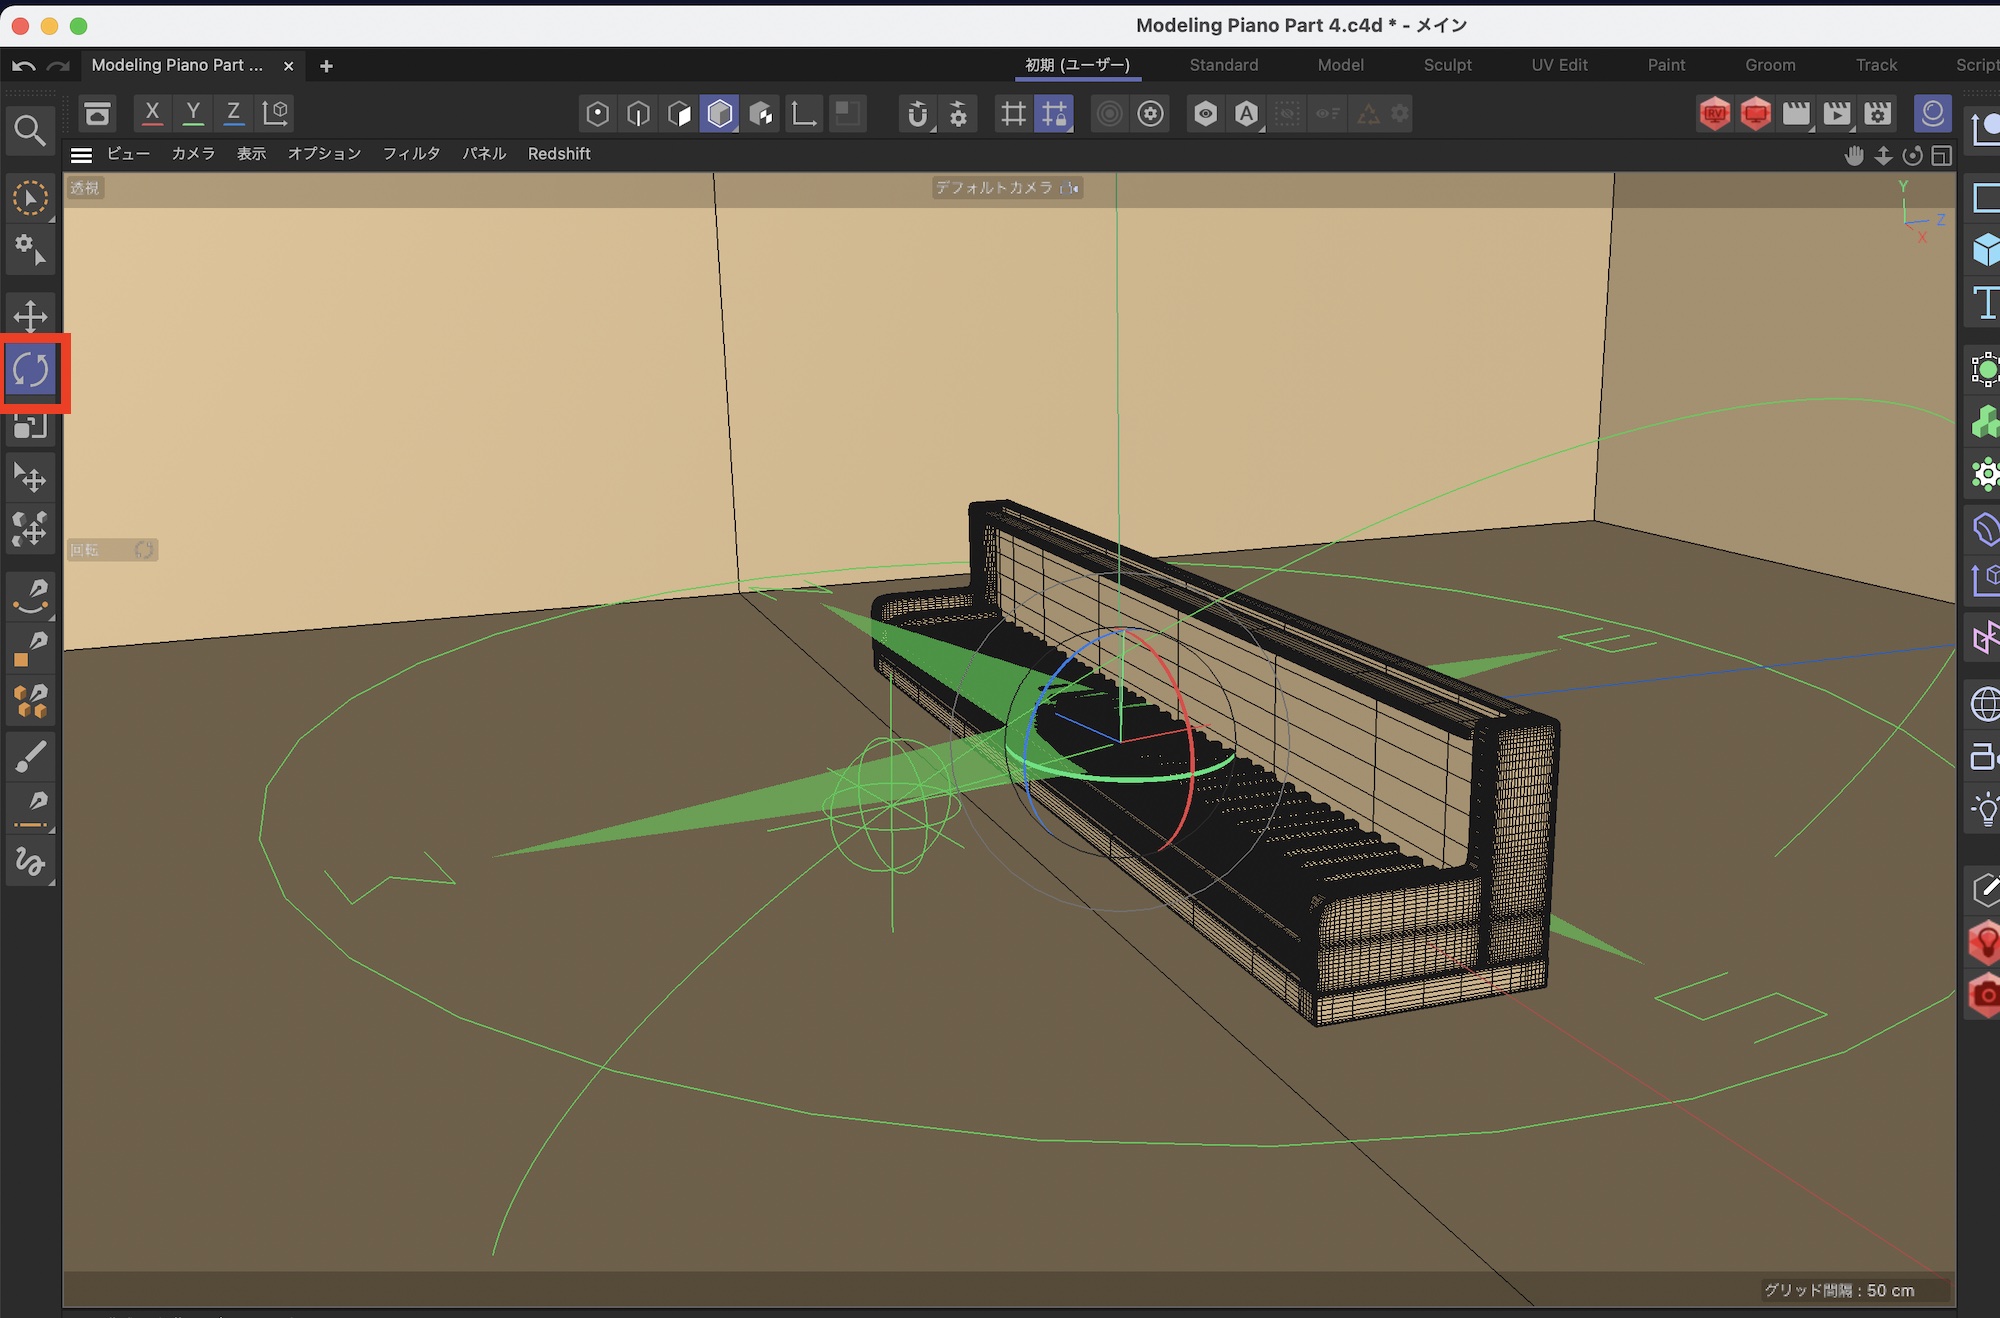Toggle Z axis lock
2000x1318 pixels.
(x=233, y=113)
